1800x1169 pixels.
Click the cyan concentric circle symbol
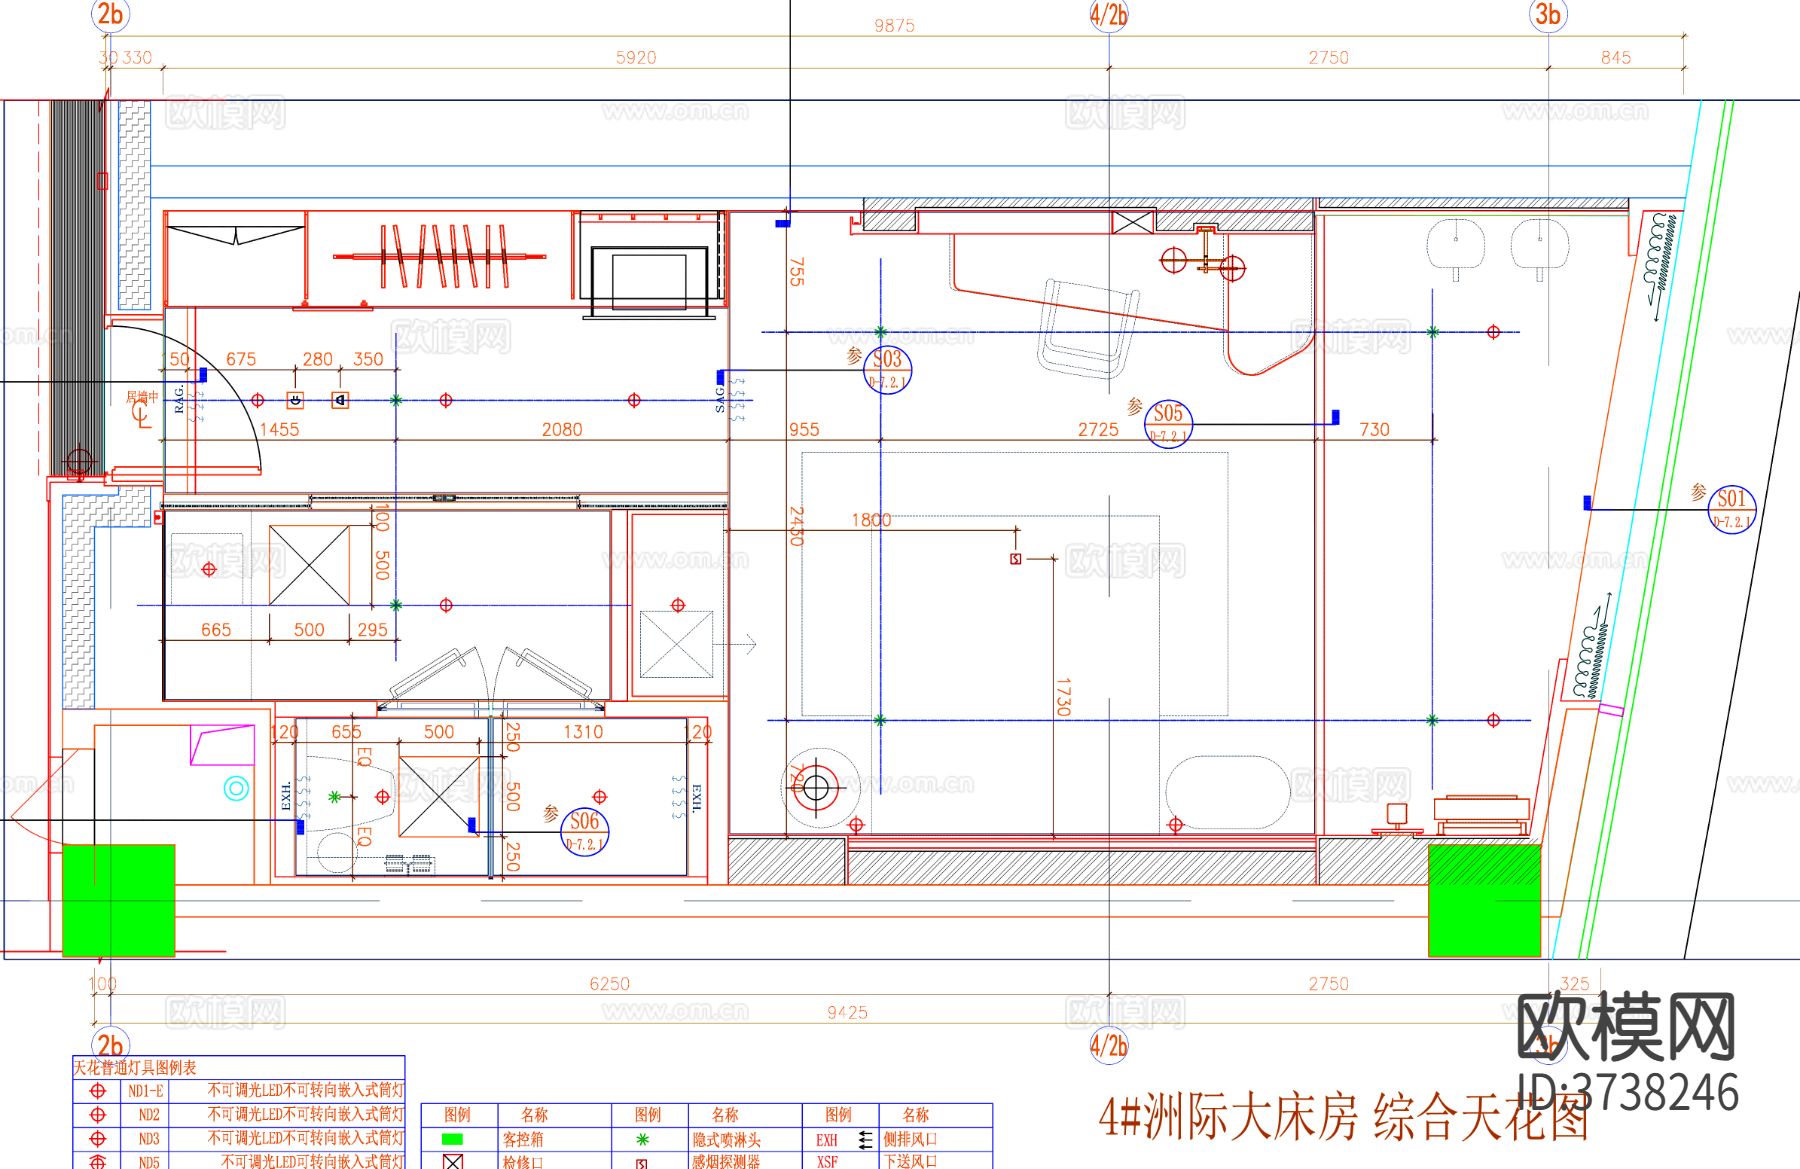tap(236, 789)
